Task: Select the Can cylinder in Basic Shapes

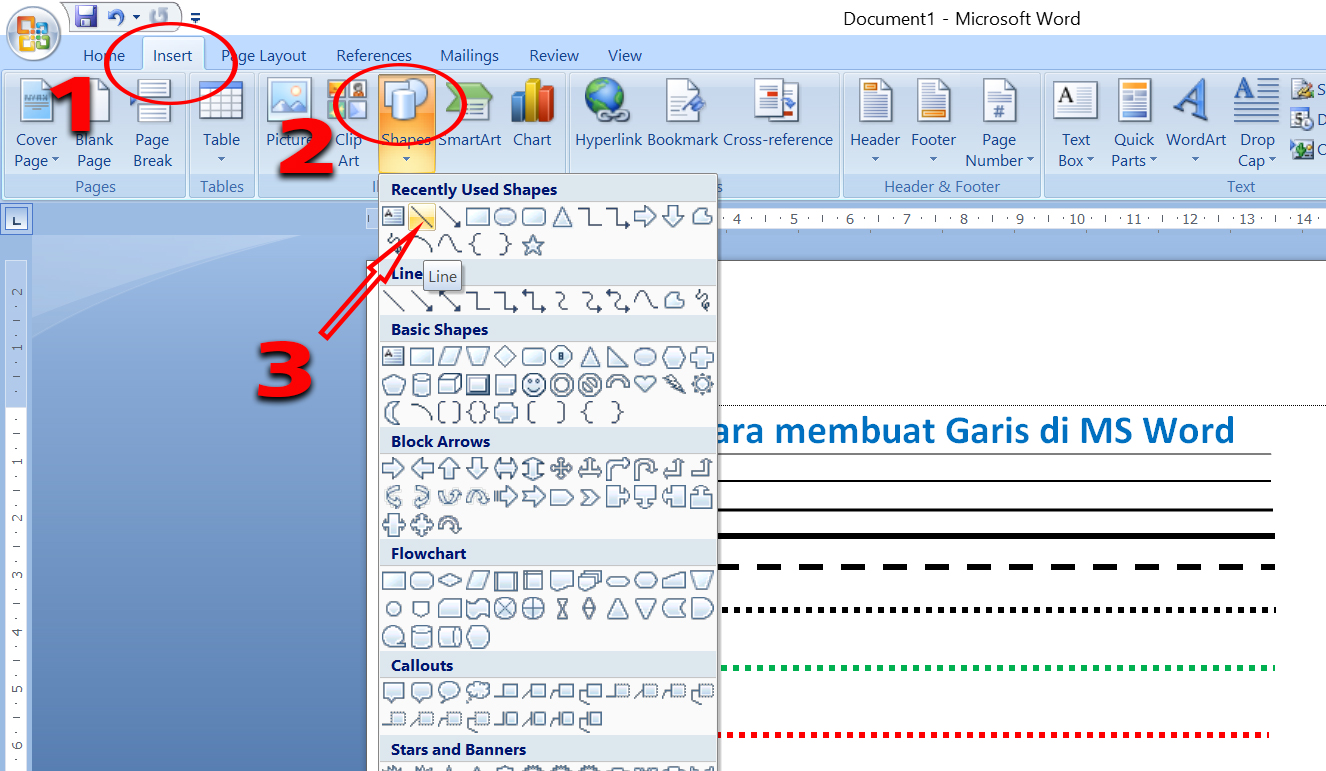Action: pyautogui.click(x=422, y=384)
